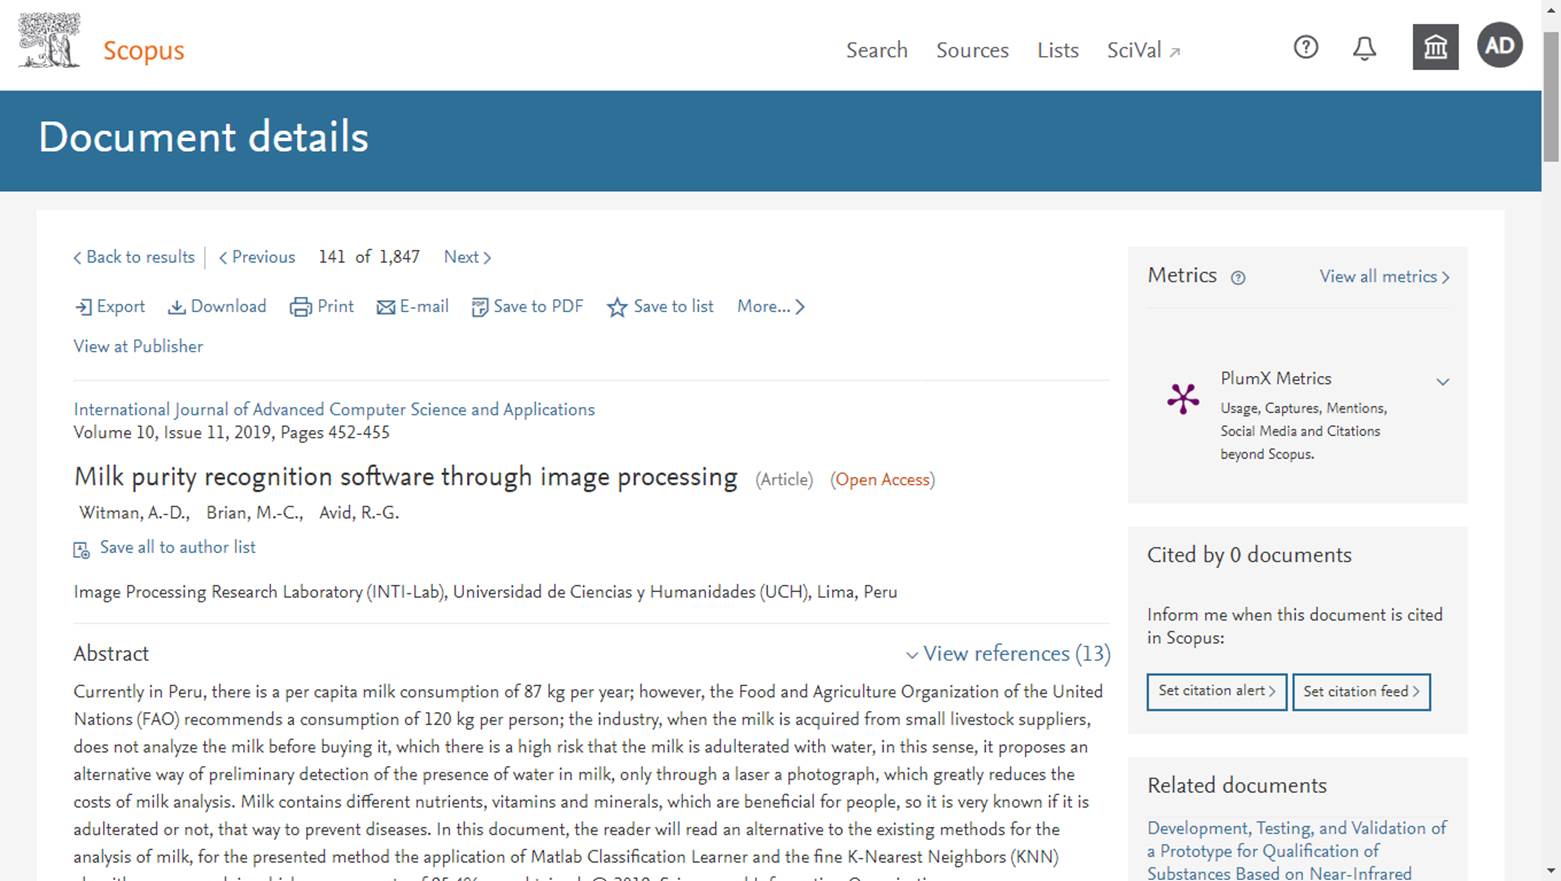Click Set citation feed button
1561x881 pixels.
point(1361,692)
